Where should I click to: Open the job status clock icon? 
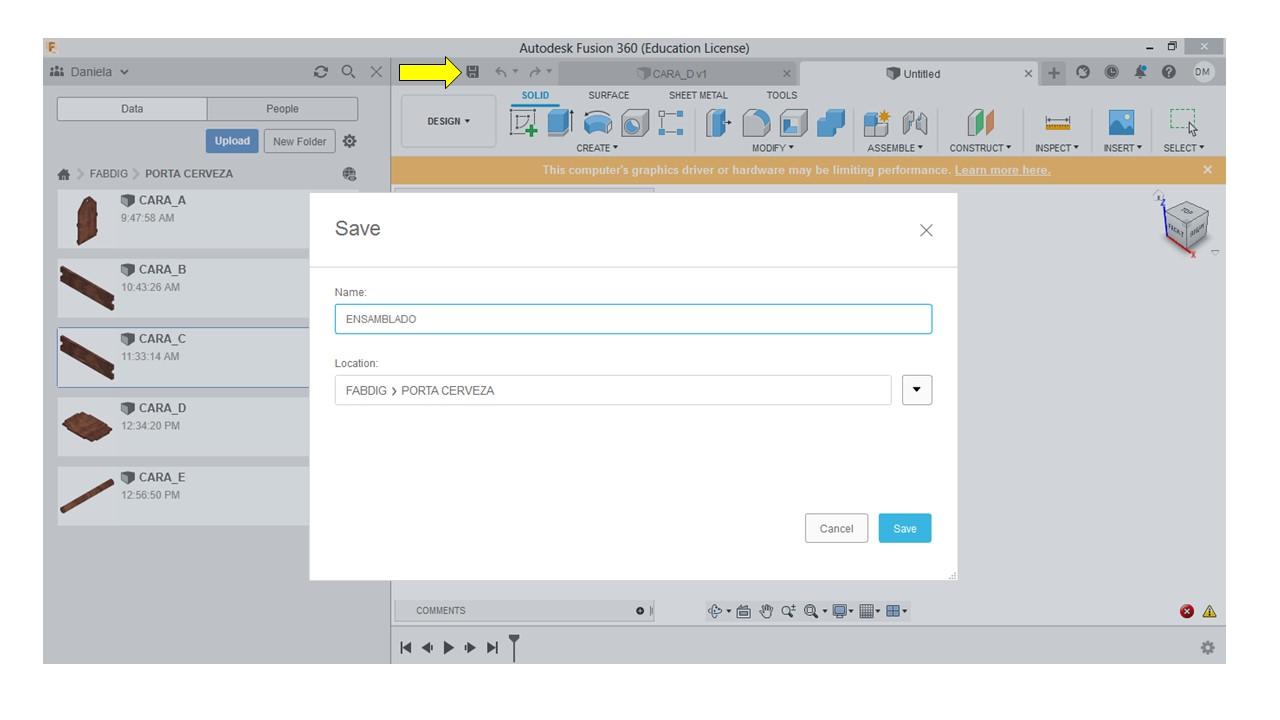click(x=1111, y=72)
